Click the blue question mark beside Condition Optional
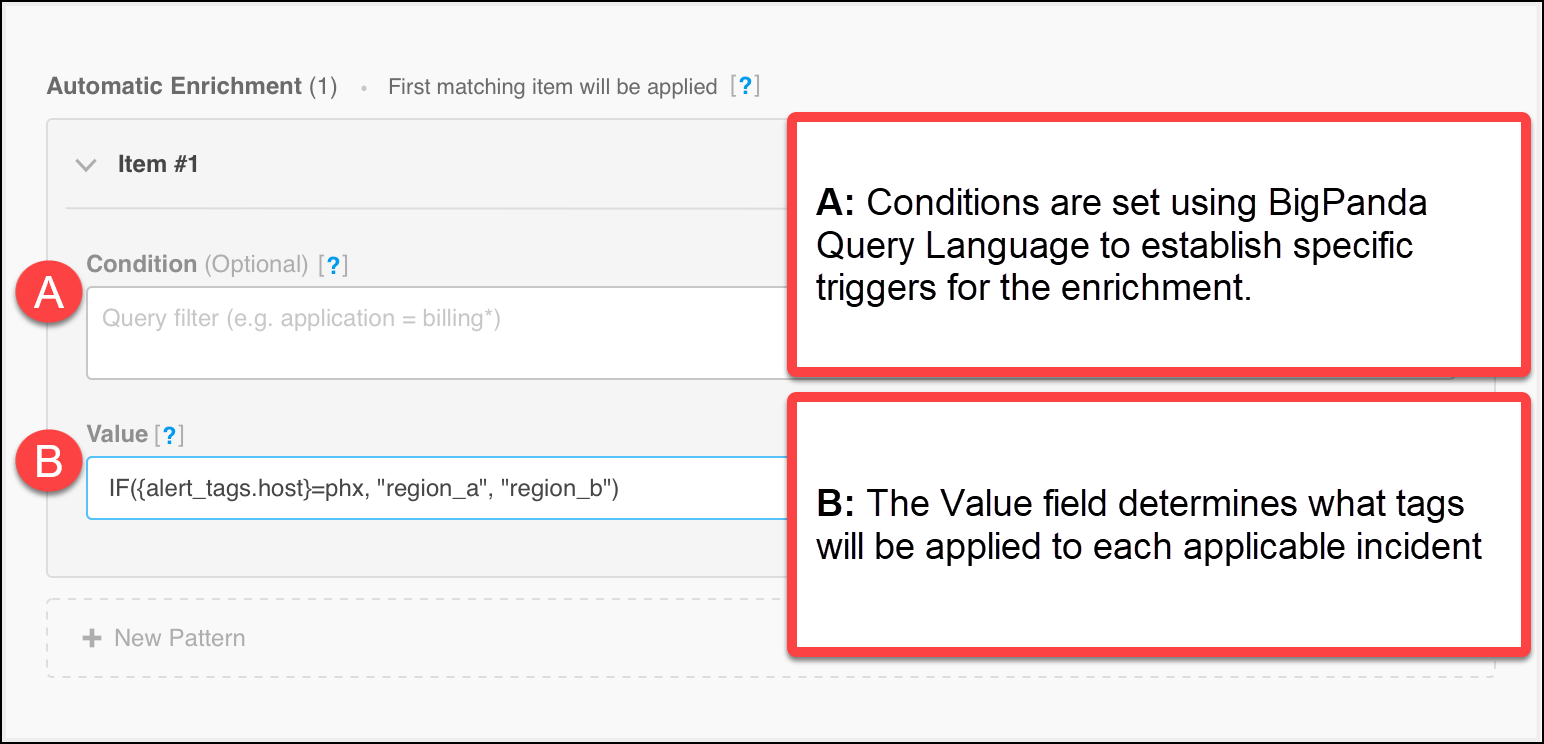The image size is (1544, 744). pos(331,264)
